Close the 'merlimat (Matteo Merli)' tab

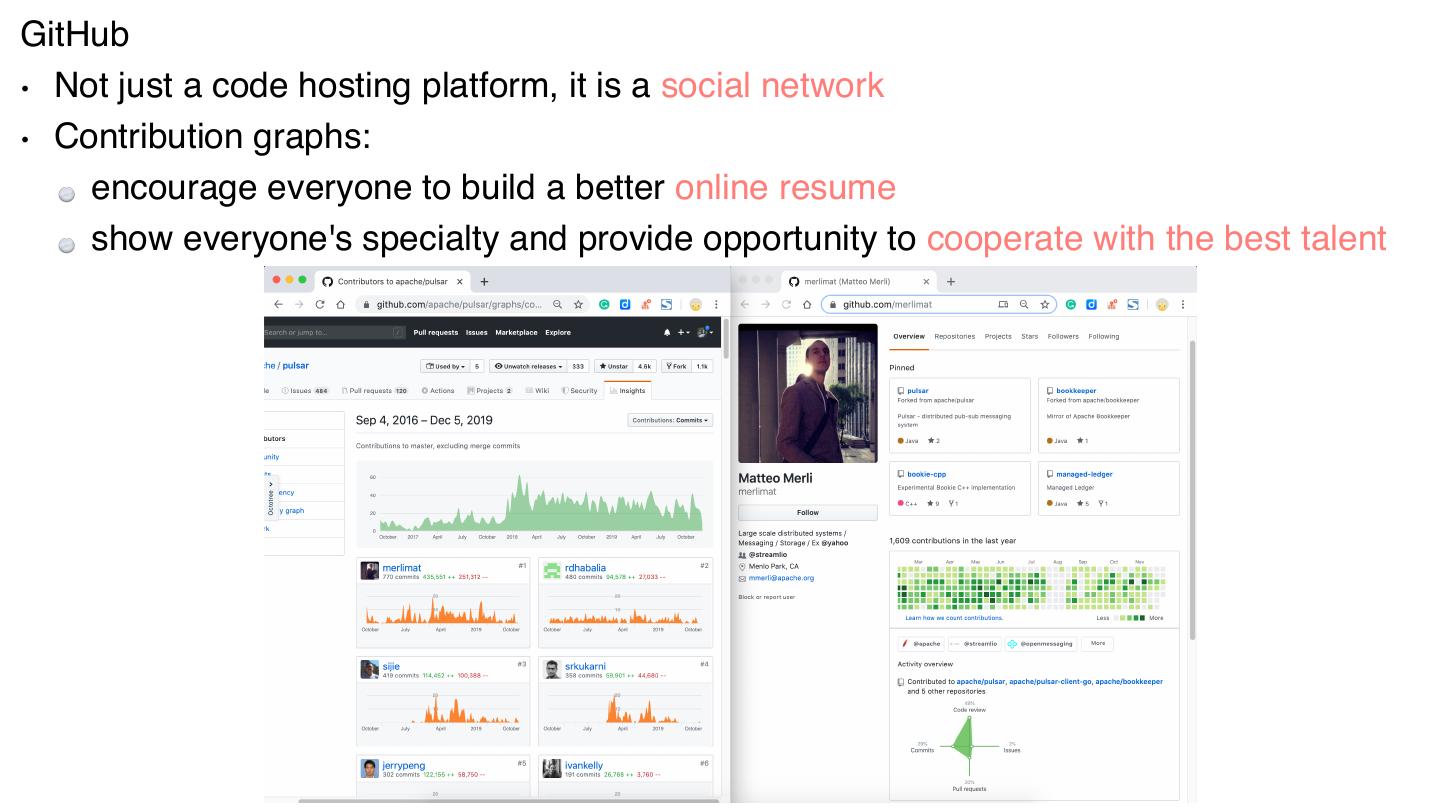point(926,282)
